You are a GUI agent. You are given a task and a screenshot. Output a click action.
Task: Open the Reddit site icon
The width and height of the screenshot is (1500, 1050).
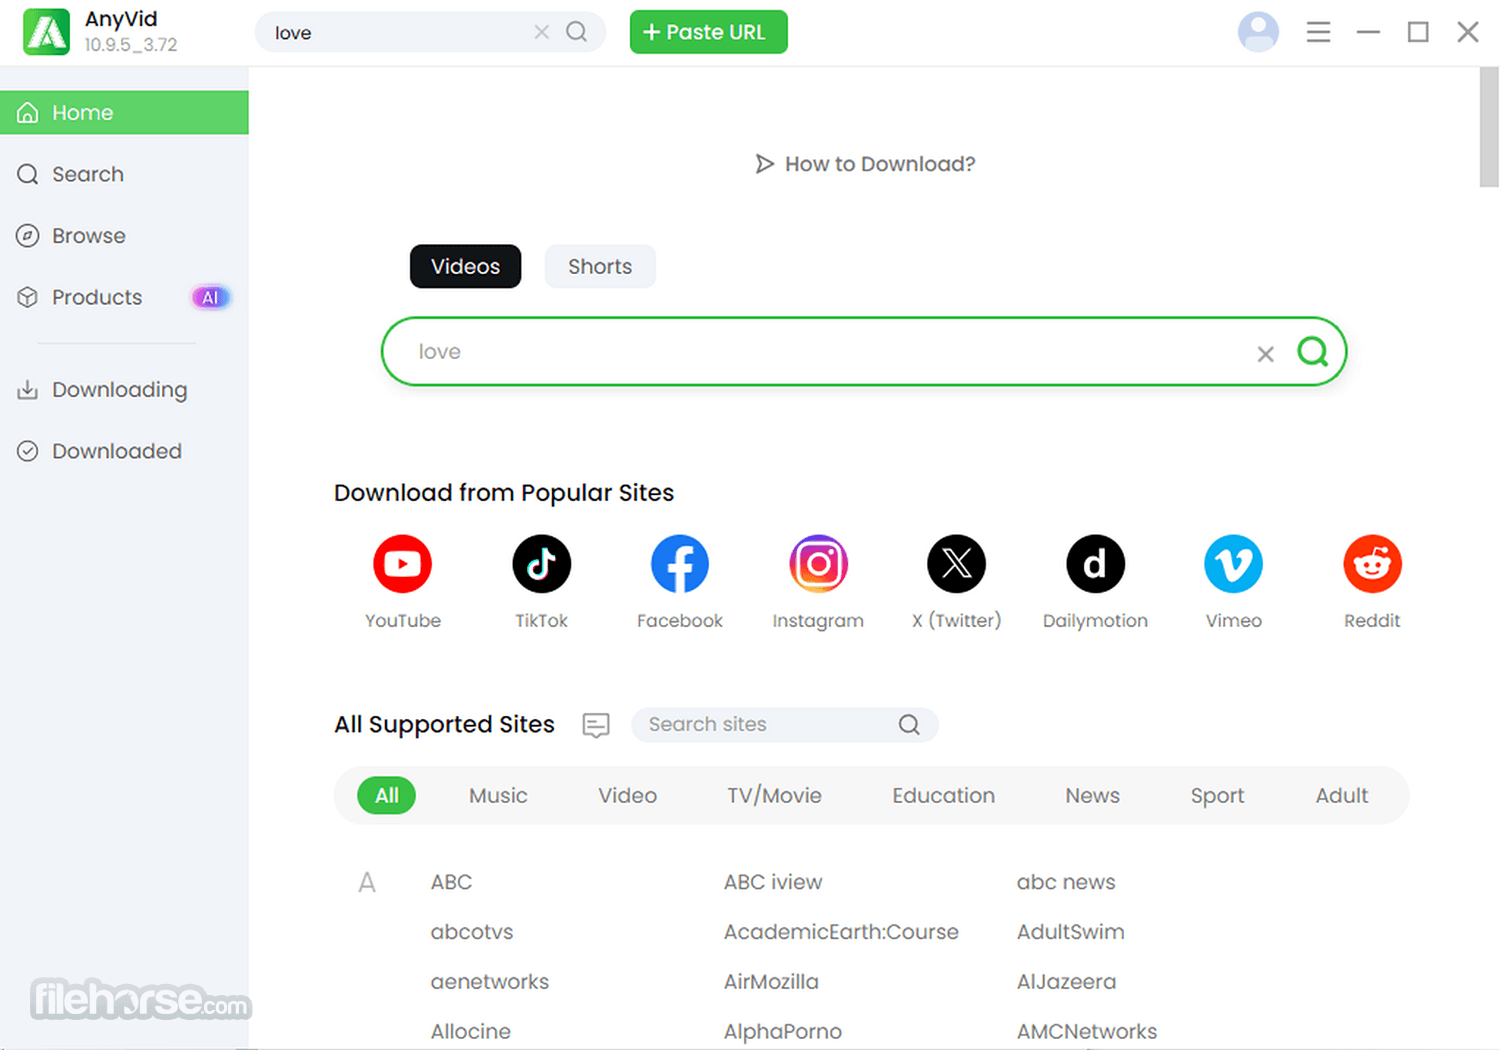(x=1372, y=564)
